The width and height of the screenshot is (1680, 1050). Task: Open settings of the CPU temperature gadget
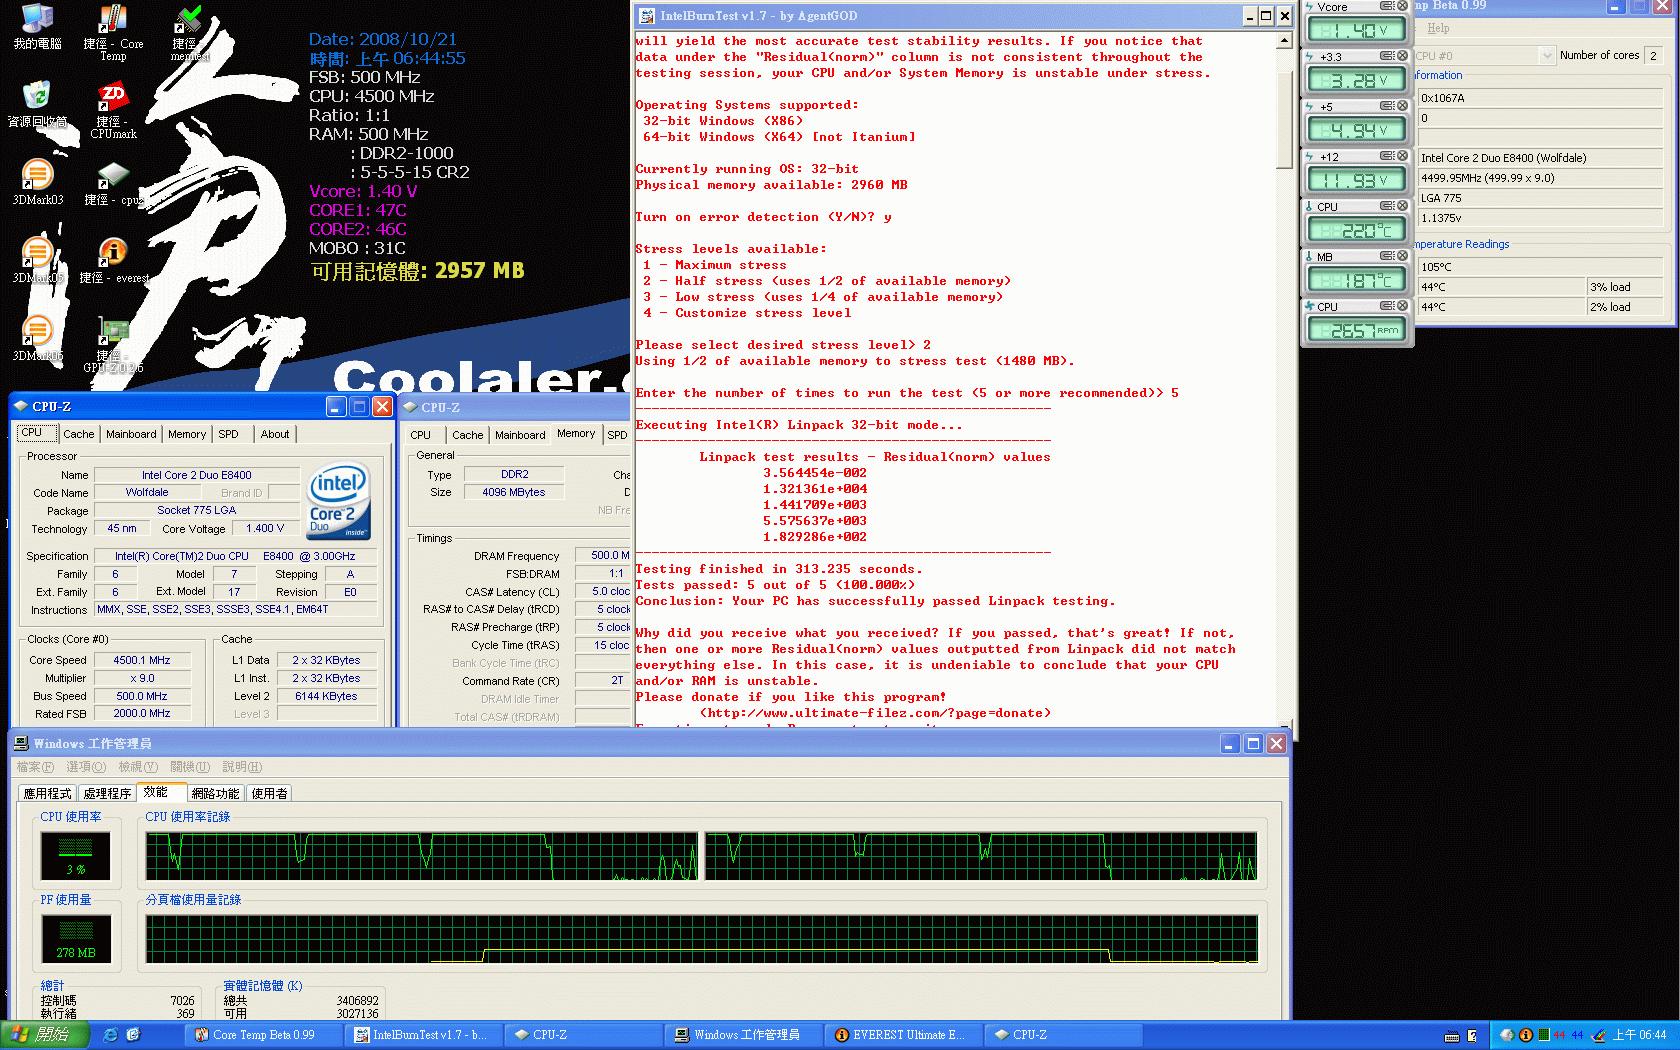tap(1387, 206)
